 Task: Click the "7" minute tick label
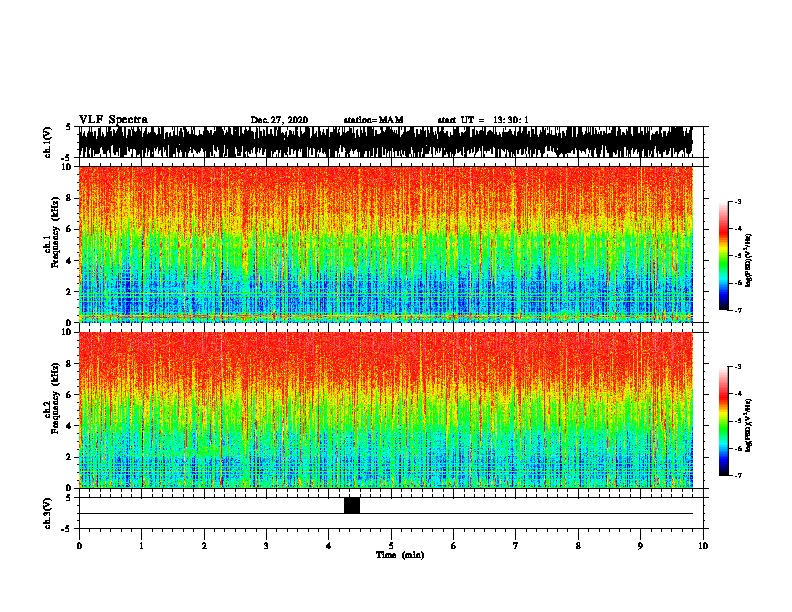516,546
